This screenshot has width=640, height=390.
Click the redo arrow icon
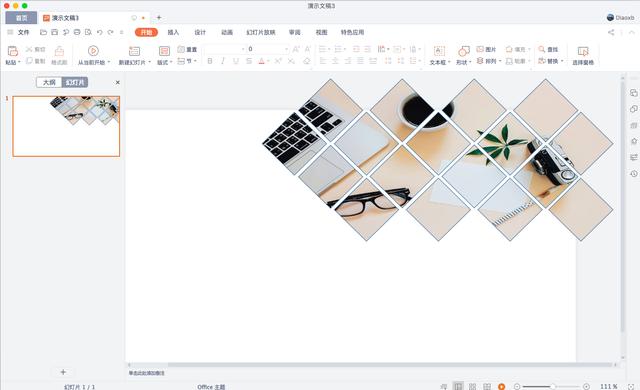110,32
